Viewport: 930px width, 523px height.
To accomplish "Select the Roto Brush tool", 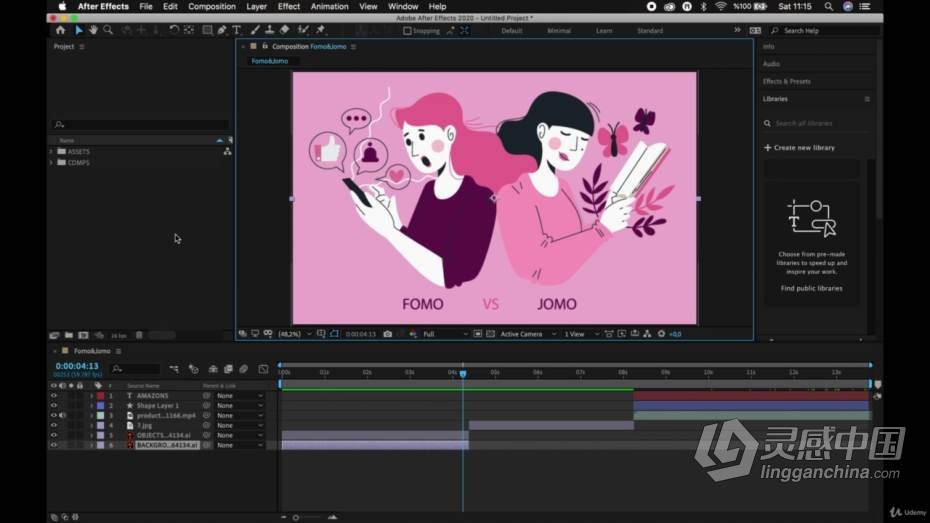I will coord(303,30).
